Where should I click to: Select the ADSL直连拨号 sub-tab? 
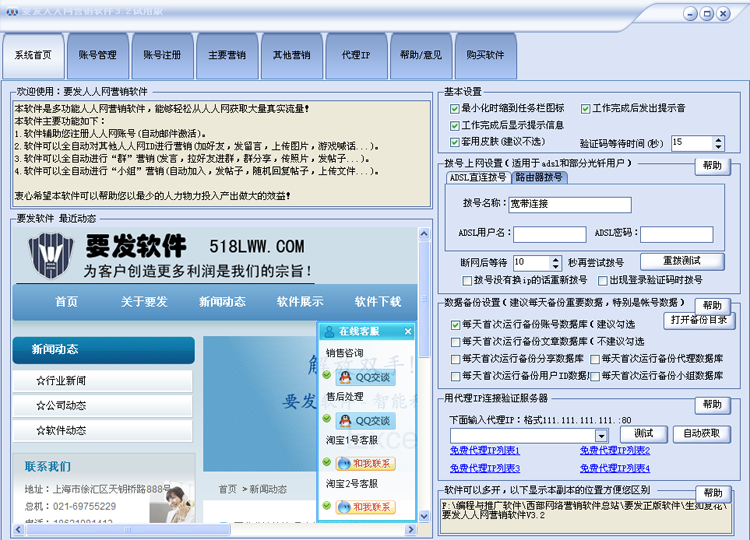(x=478, y=177)
